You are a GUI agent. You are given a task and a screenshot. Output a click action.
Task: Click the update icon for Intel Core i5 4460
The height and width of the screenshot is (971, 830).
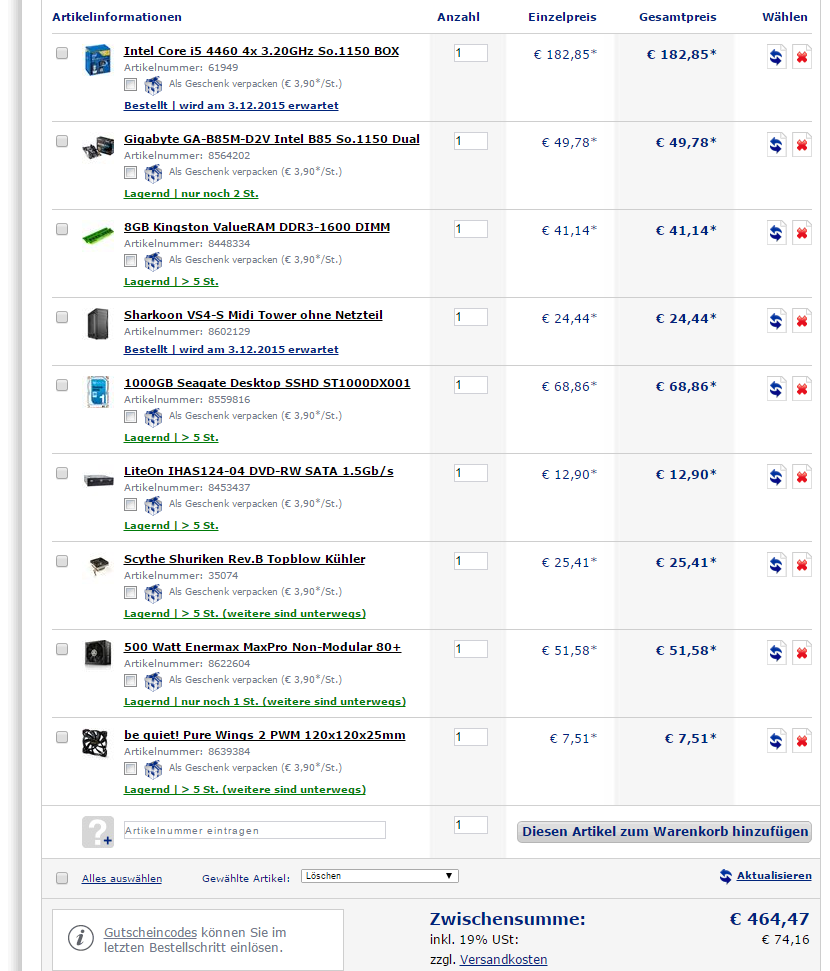point(776,57)
